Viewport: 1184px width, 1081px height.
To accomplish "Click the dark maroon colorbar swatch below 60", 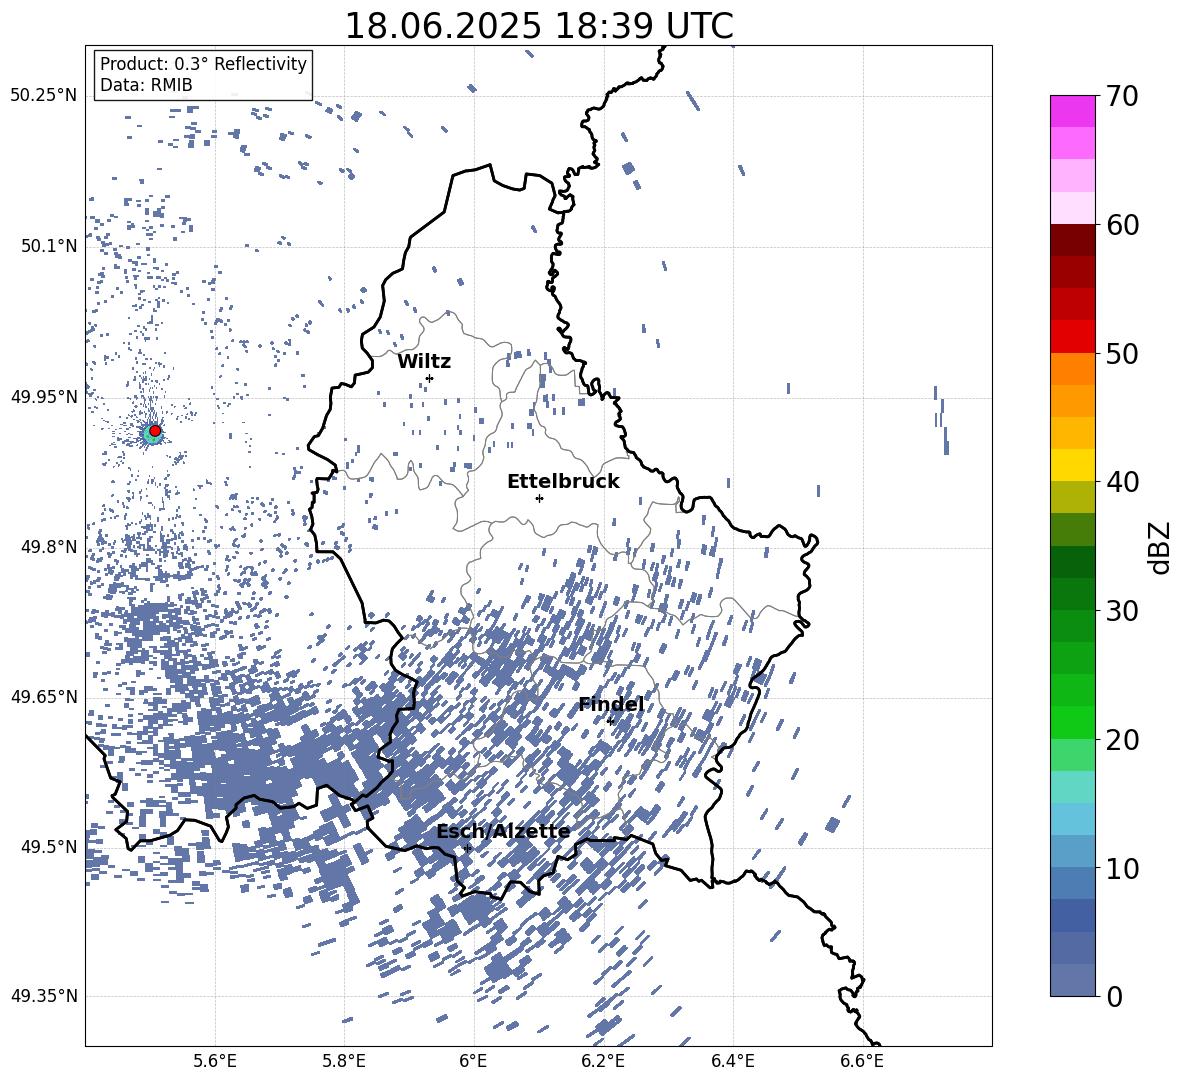I will (1072, 240).
